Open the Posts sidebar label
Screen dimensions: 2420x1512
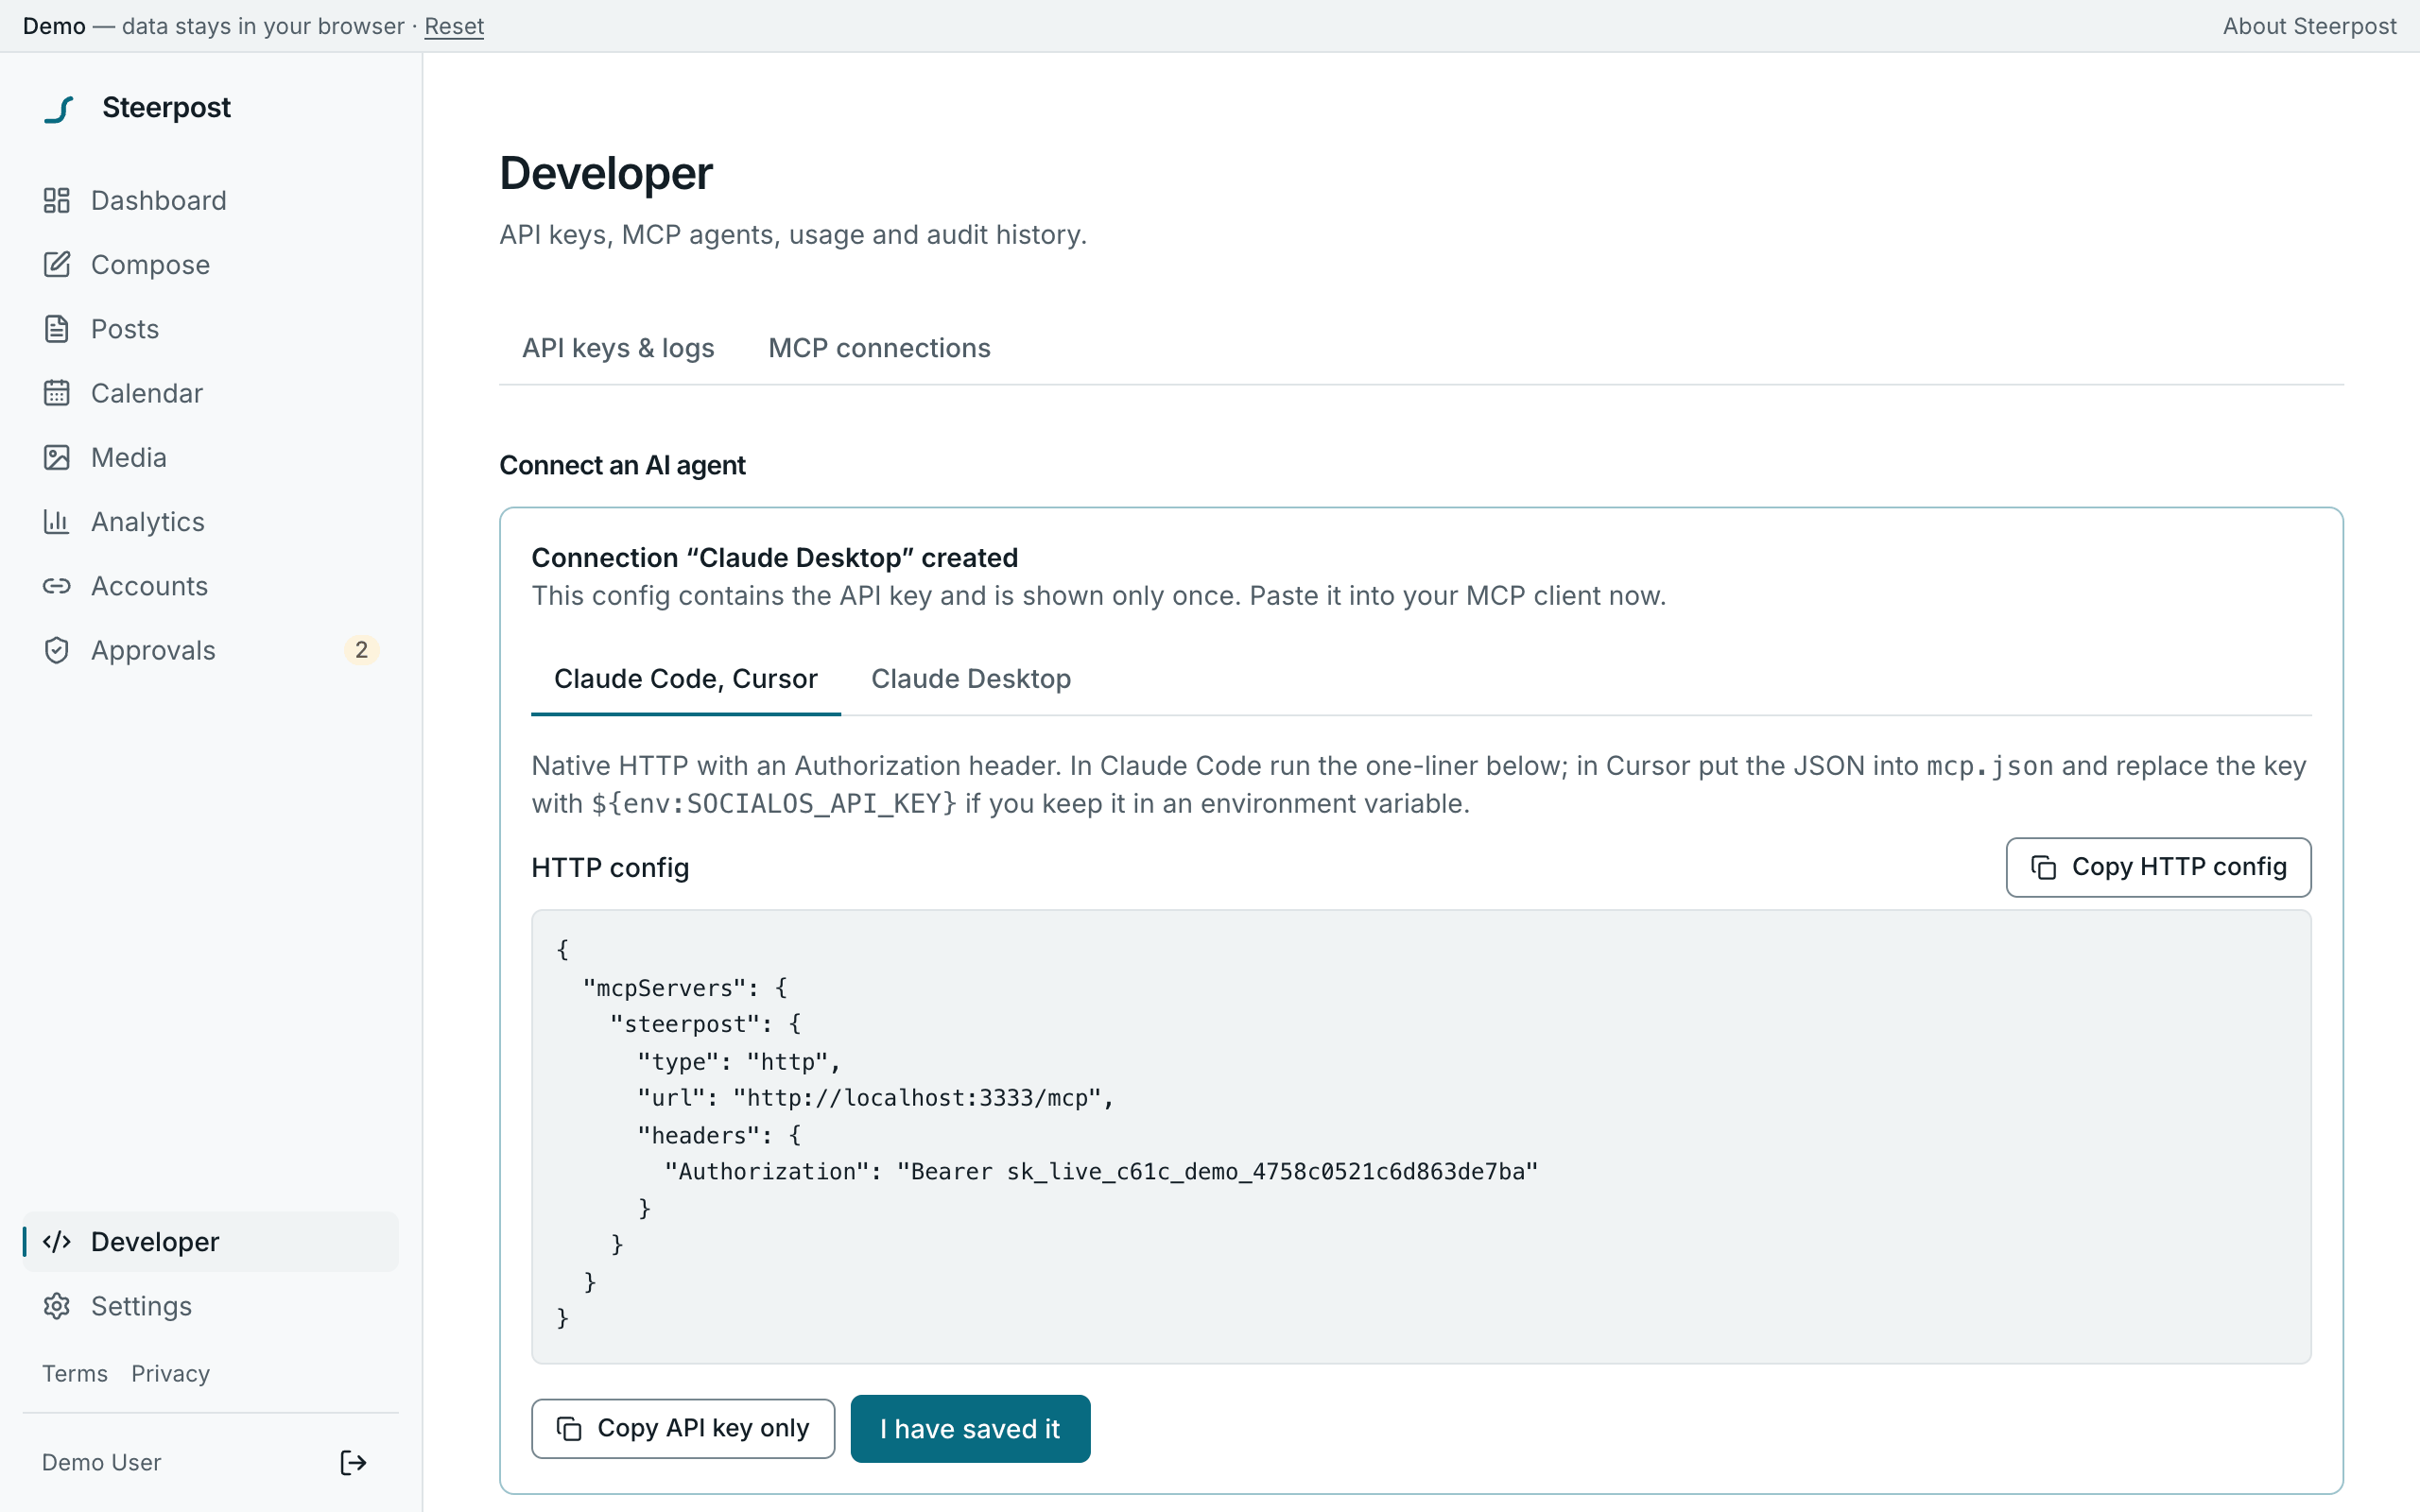(x=125, y=329)
